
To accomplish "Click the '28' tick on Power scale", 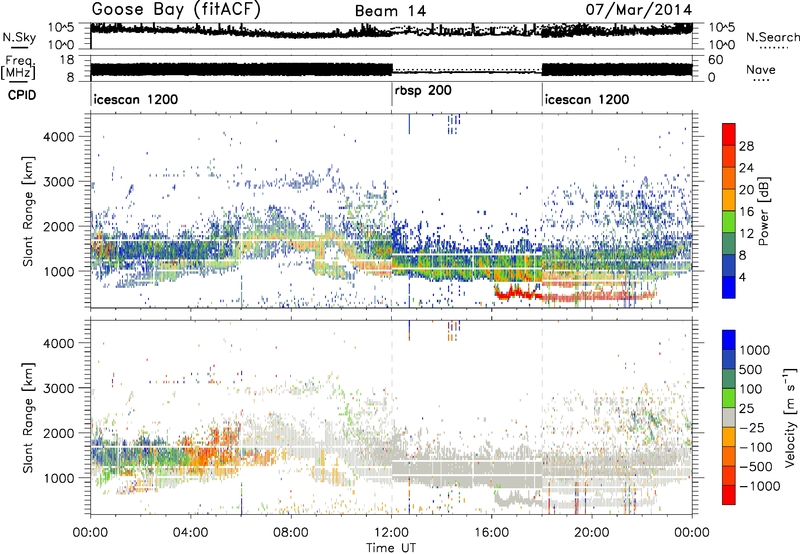I will 746,146.
